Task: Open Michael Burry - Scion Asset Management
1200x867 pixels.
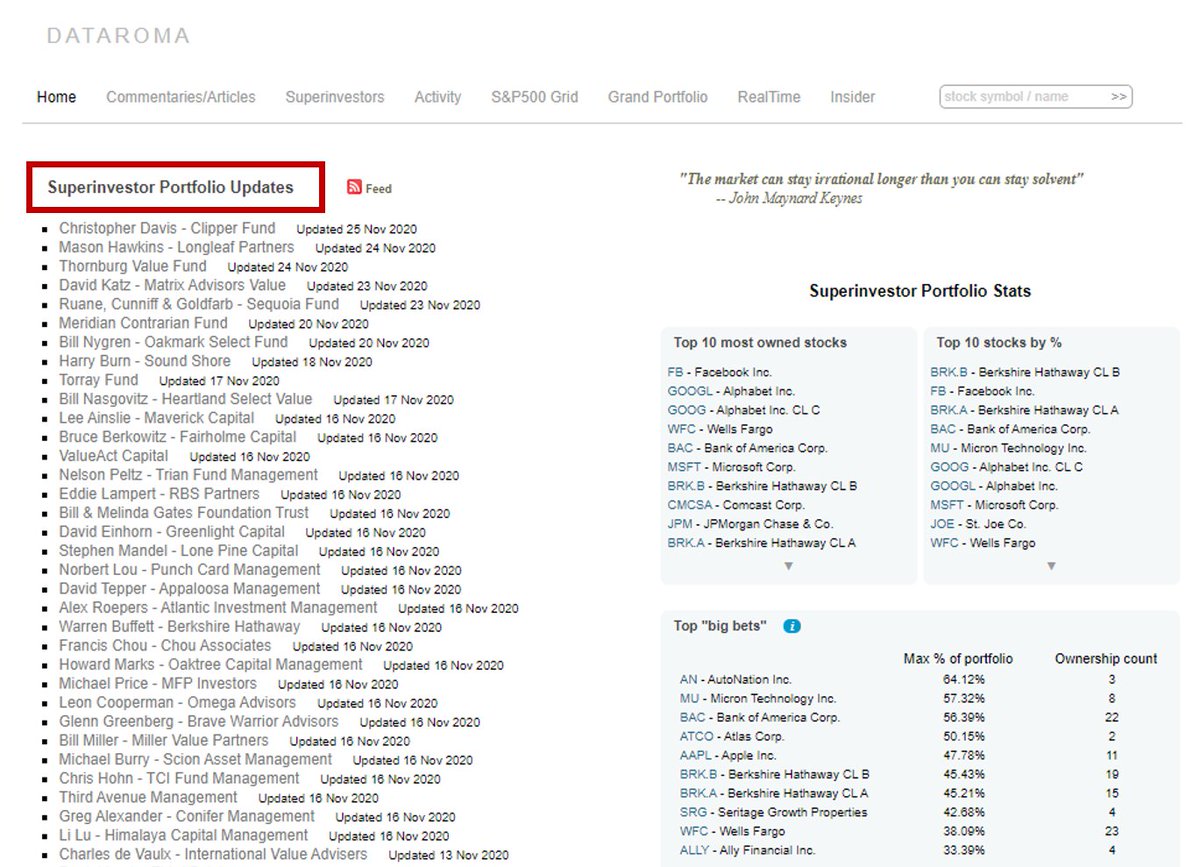Action: tap(196, 760)
